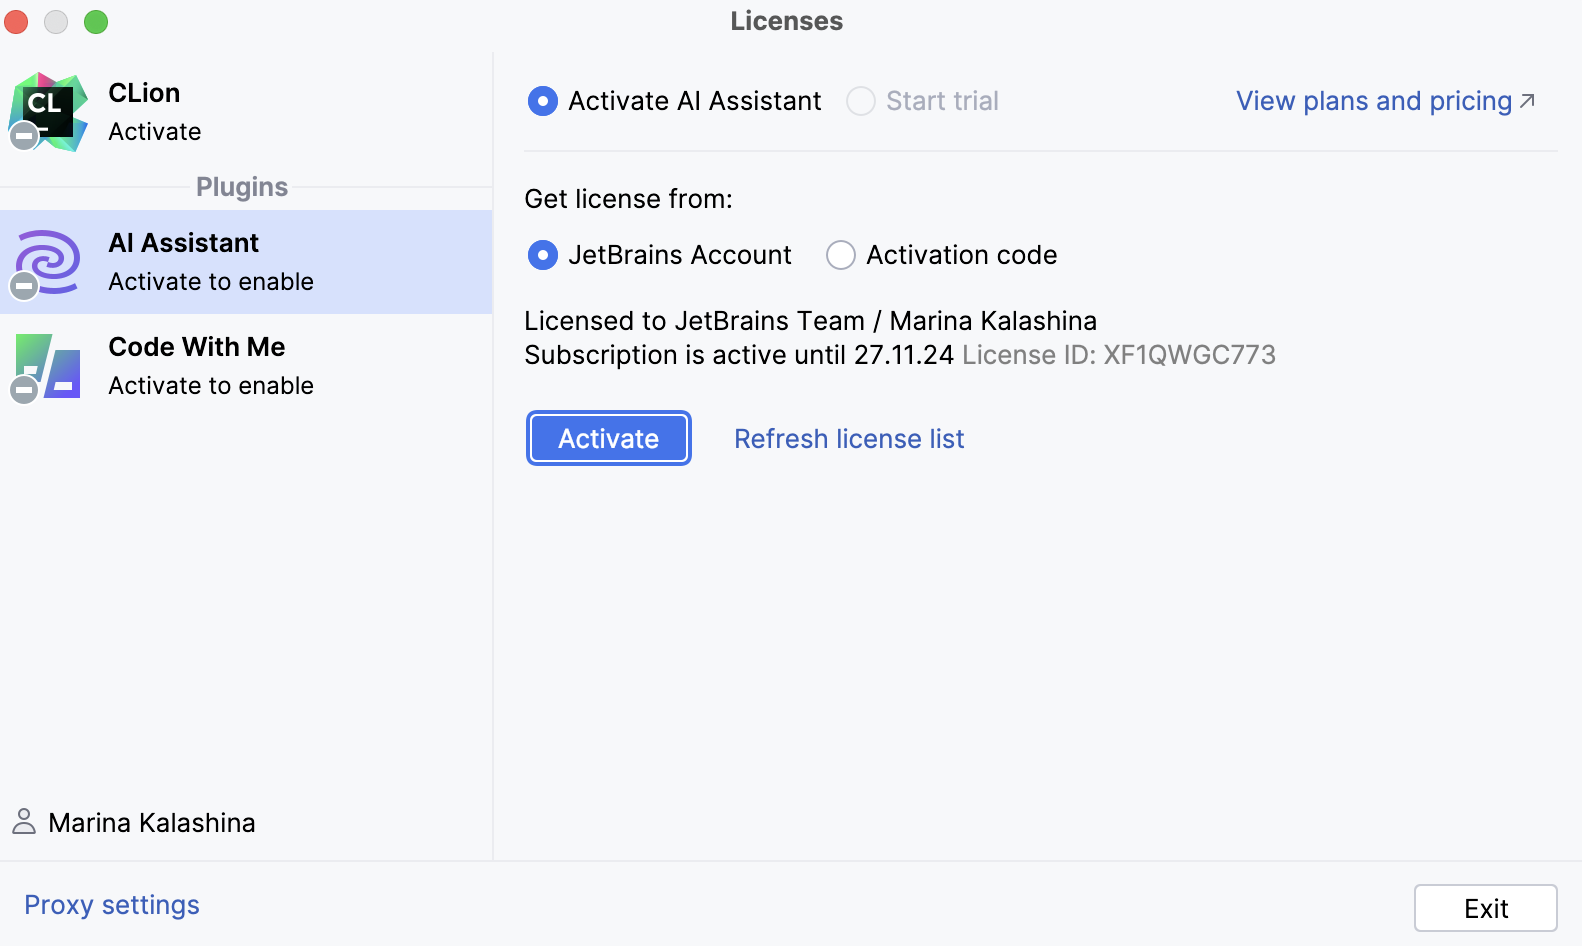Click the AI Assistant spiral icon
This screenshot has width=1582, height=946.
coord(47,263)
